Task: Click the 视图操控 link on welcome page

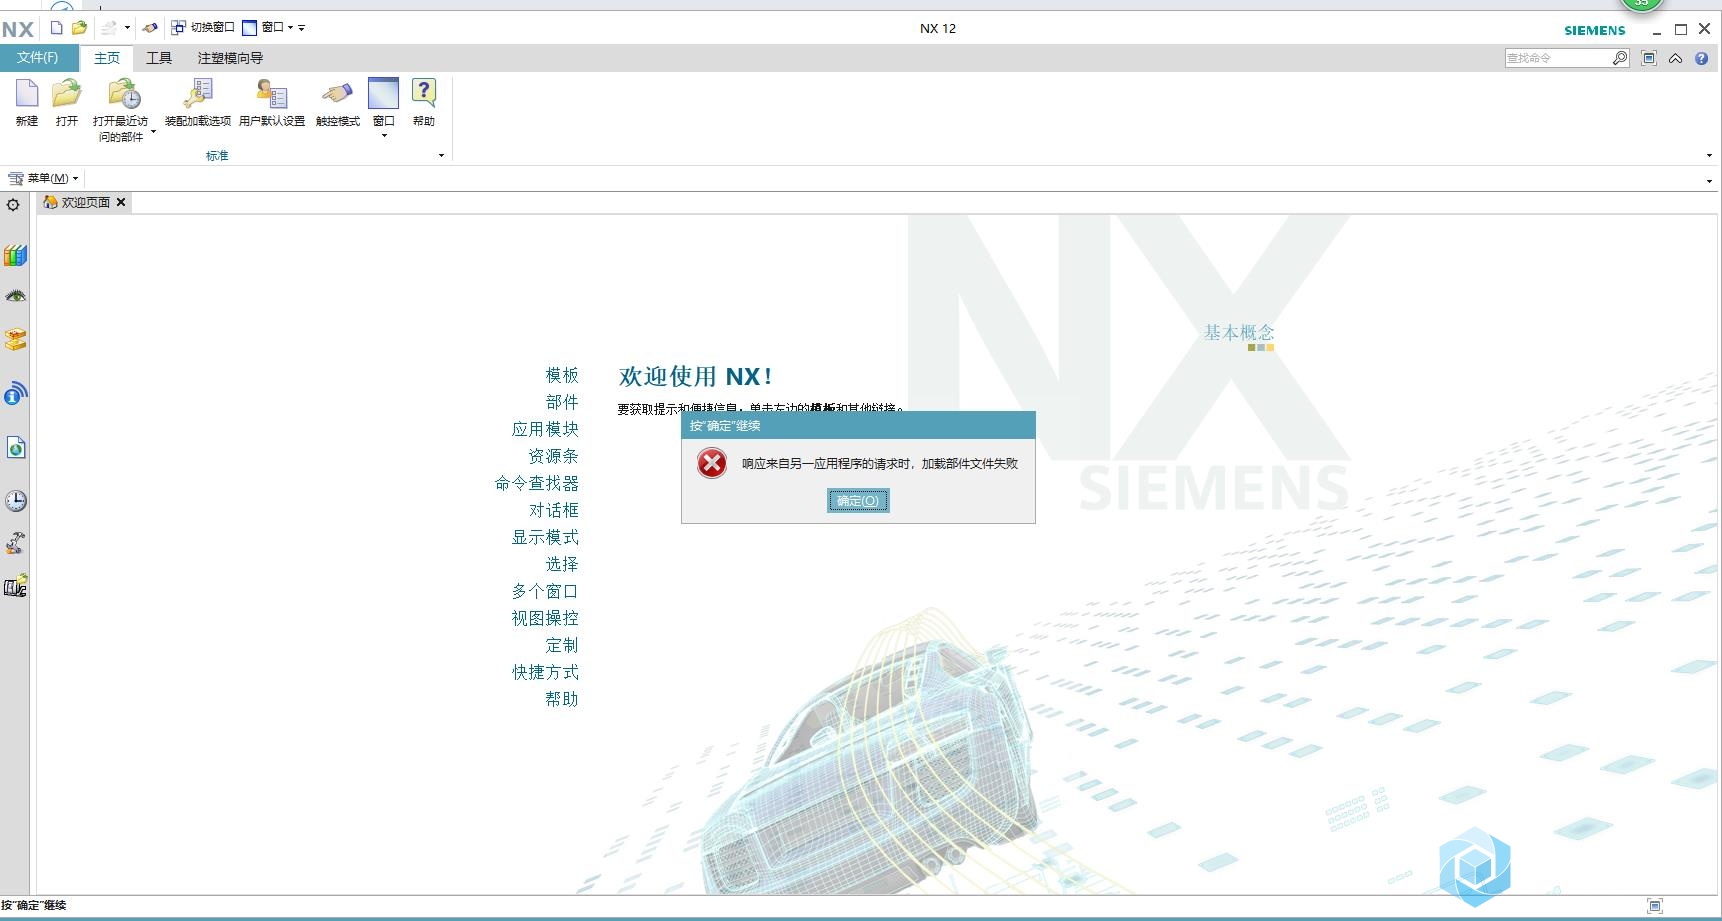Action: point(545,618)
